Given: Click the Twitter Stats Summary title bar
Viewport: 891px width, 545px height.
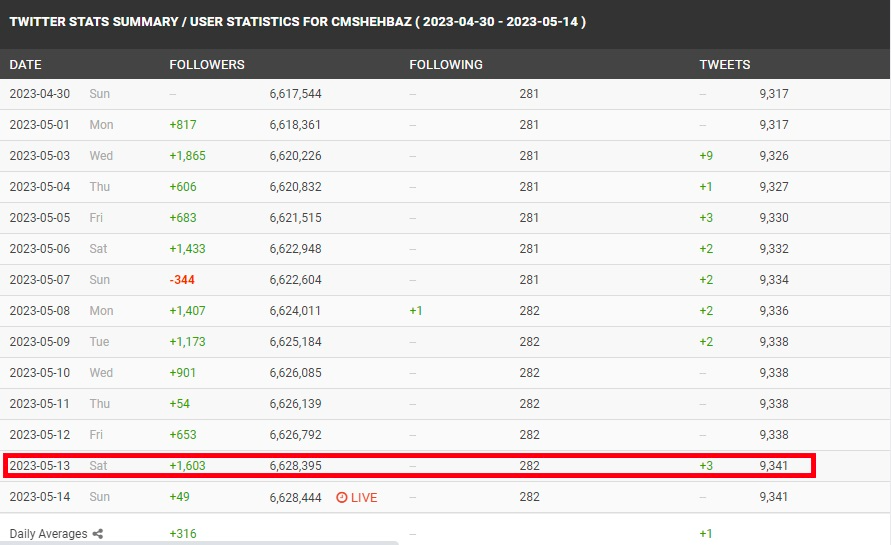Looking at the screenshot, I should pyautogui.click(x=298, y=22).
